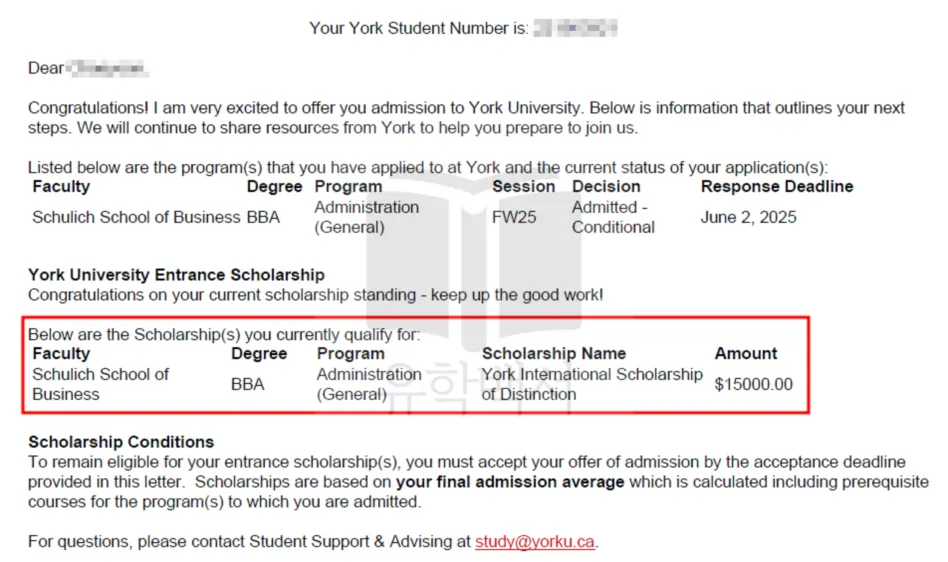Image resolution: width=948 pixels, height=562 pixels.
Task: Select the FW25 session value
Action: coord(514,217)
